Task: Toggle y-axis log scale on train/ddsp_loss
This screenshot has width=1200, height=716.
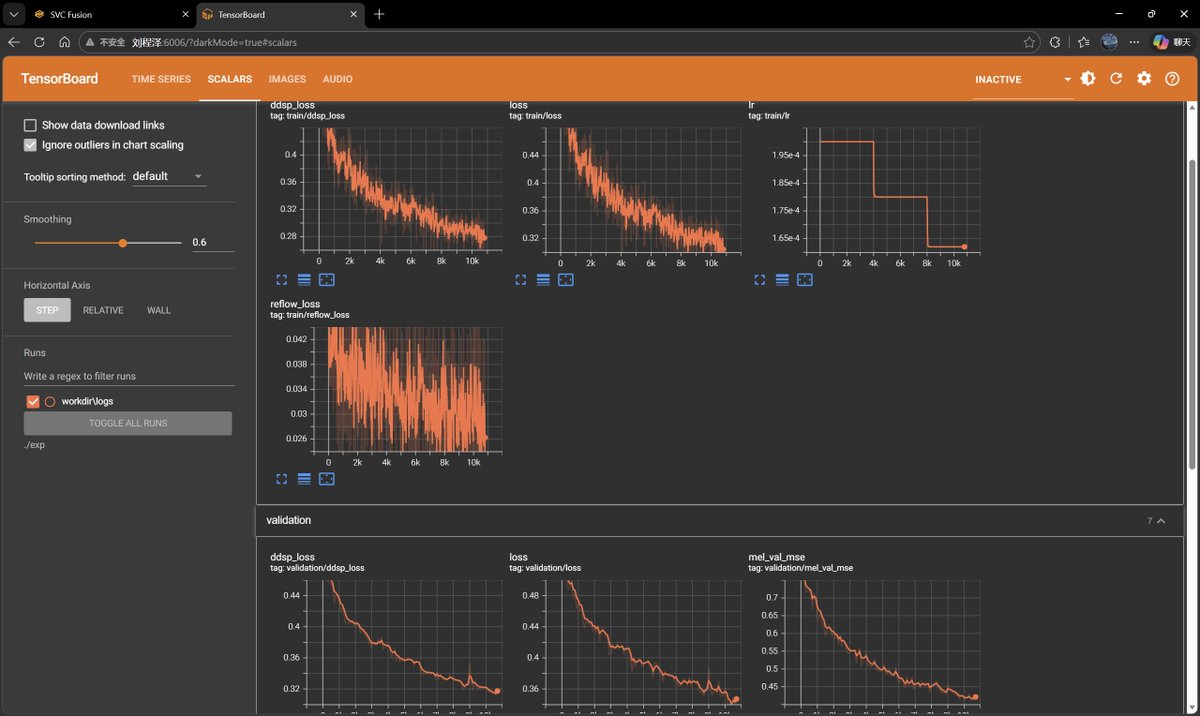Action: tap(304, 280)
